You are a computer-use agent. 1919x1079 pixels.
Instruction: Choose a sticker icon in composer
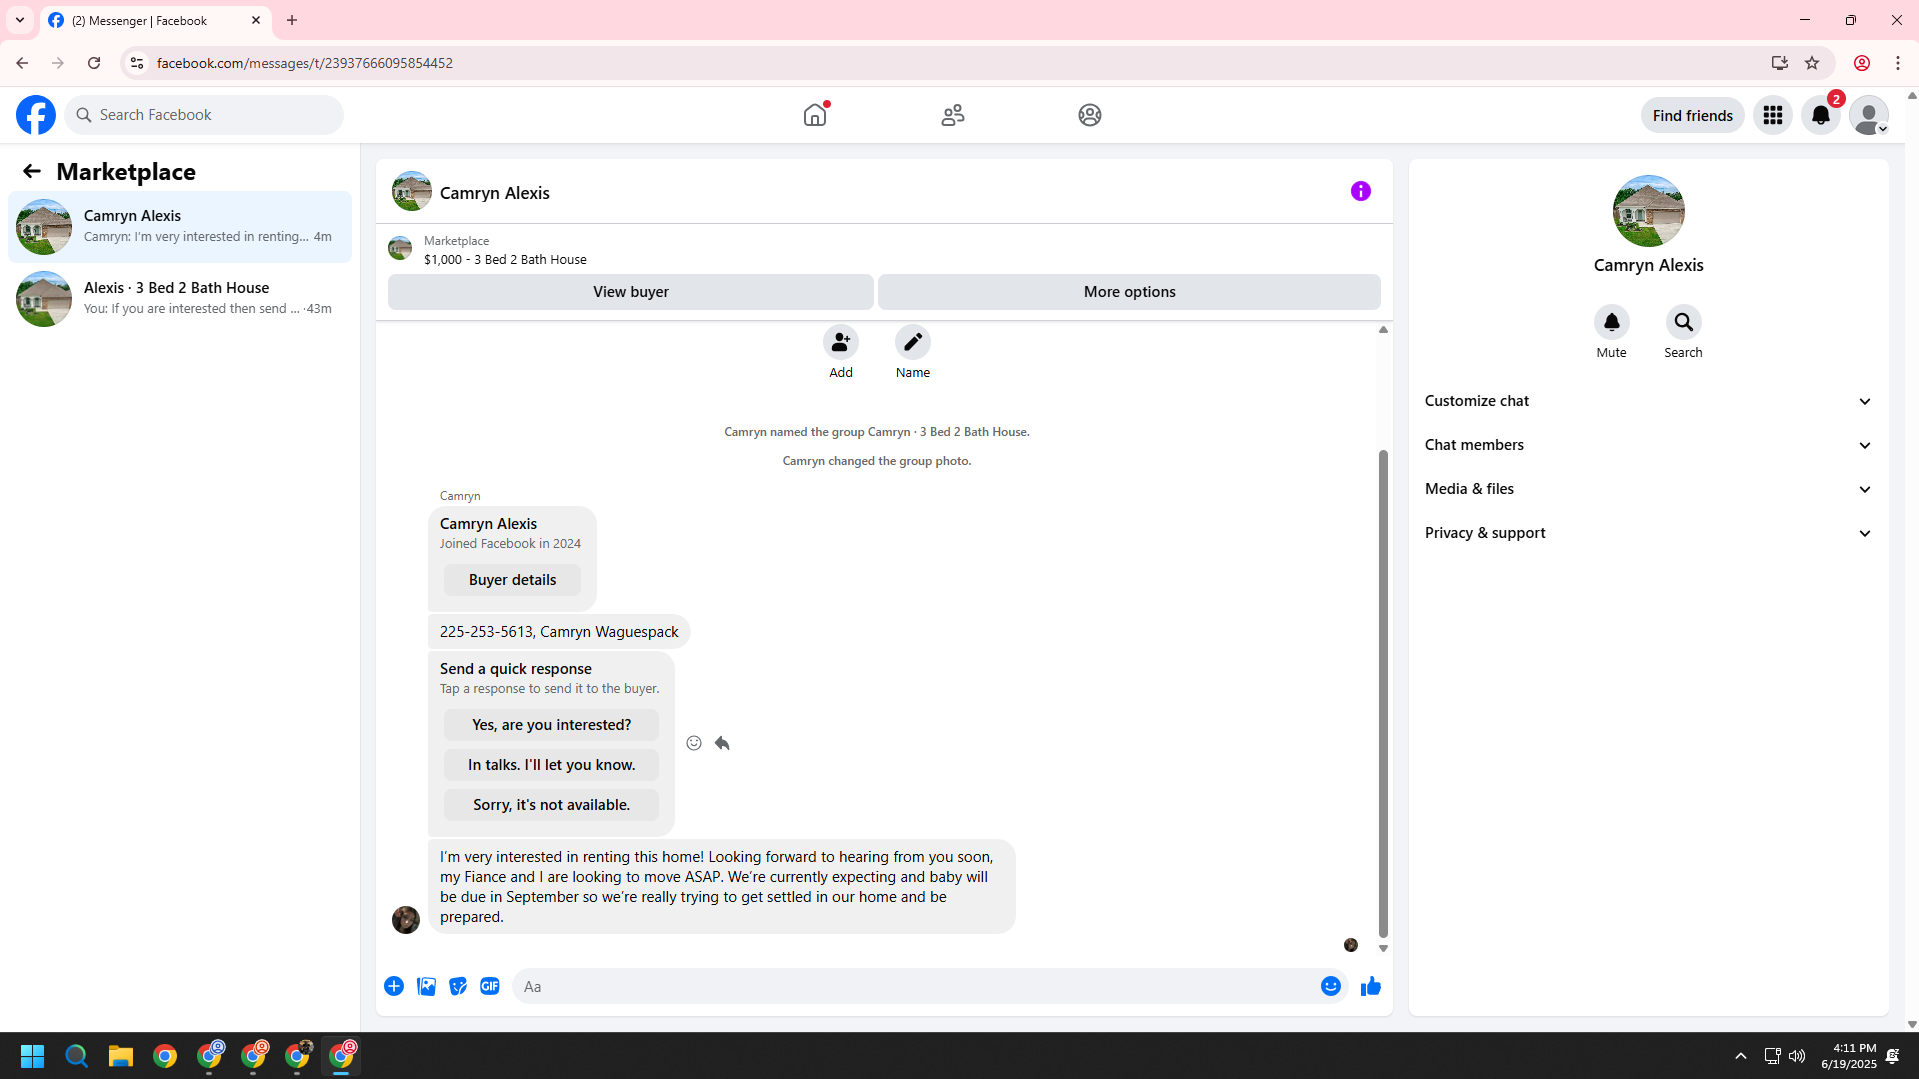458,986
